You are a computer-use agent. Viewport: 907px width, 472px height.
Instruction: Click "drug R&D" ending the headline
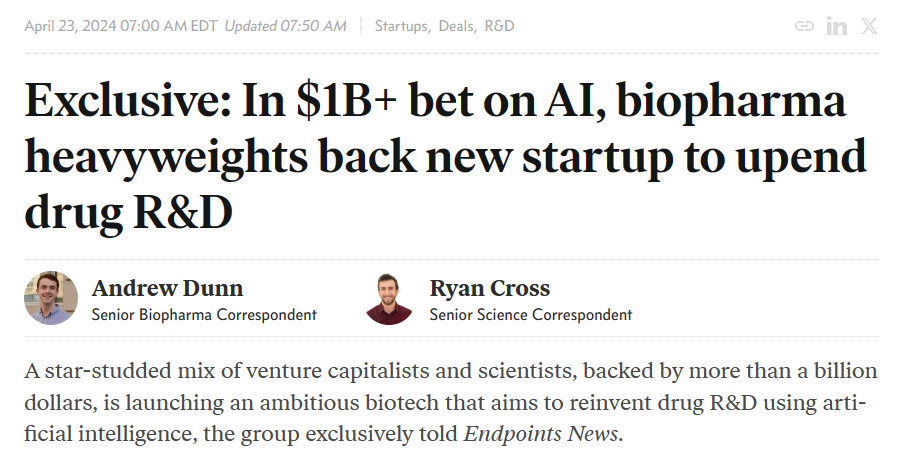(128, 212)
